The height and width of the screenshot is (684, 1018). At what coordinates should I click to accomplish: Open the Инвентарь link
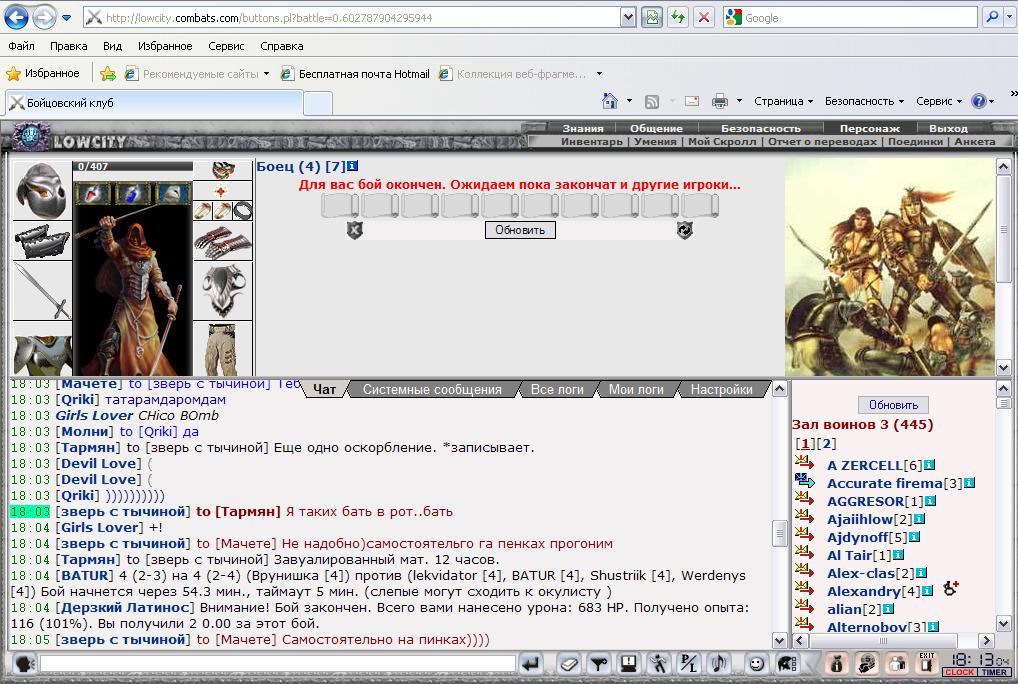coord(591,141)
